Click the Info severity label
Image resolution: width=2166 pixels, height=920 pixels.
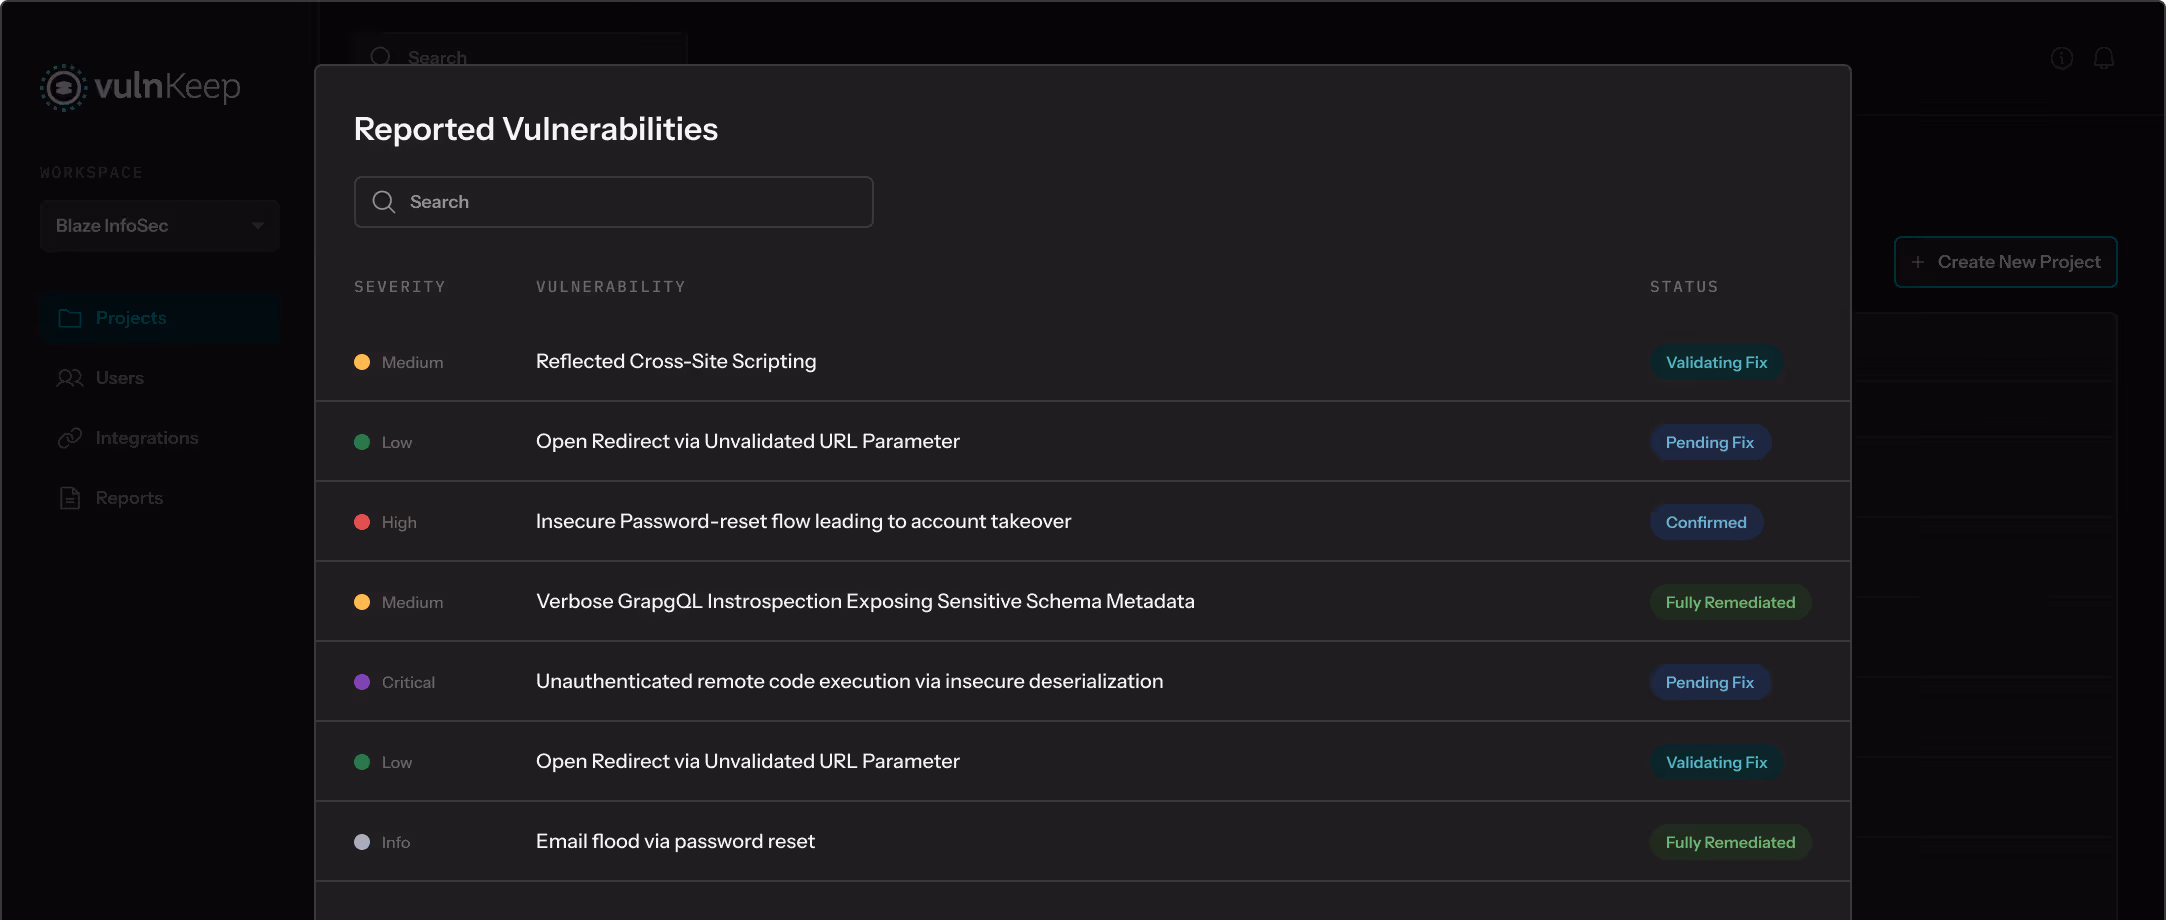[x=396, y=842]
